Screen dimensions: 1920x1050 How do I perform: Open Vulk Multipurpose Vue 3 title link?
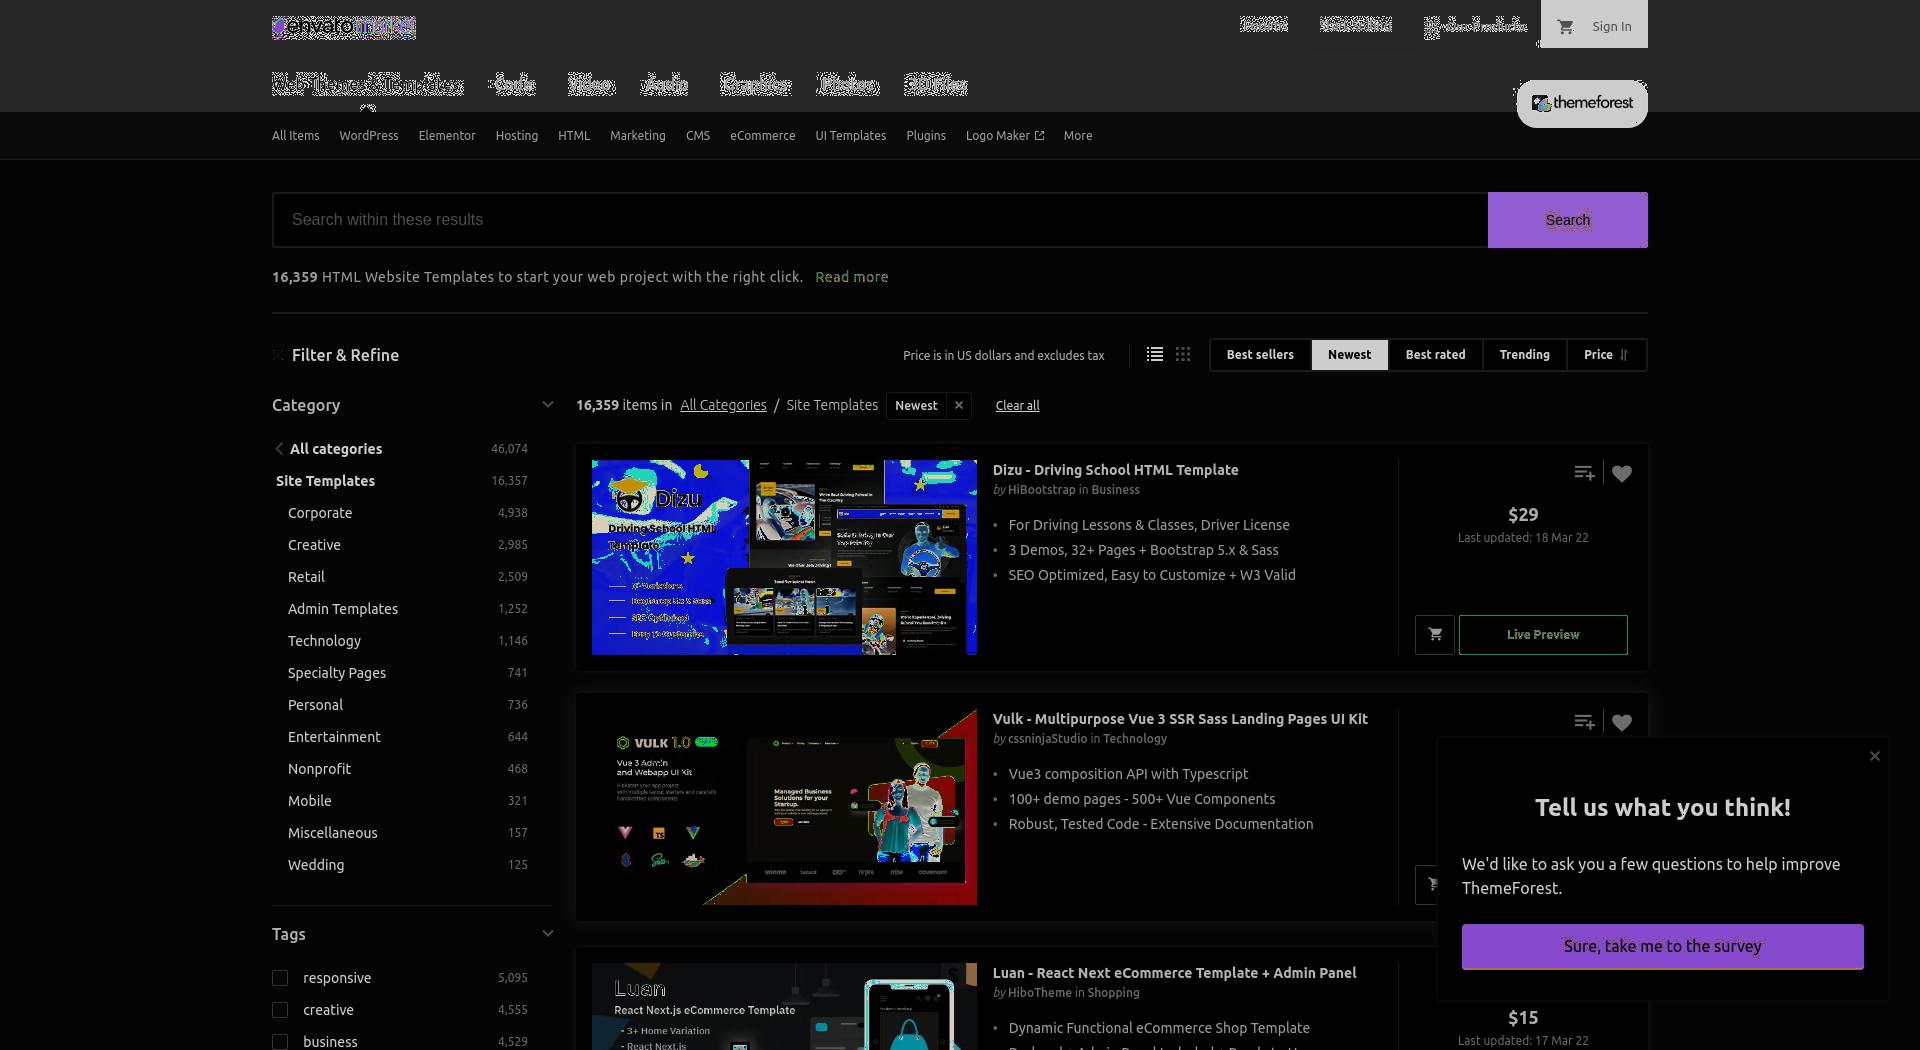(x=1180, y=719)
